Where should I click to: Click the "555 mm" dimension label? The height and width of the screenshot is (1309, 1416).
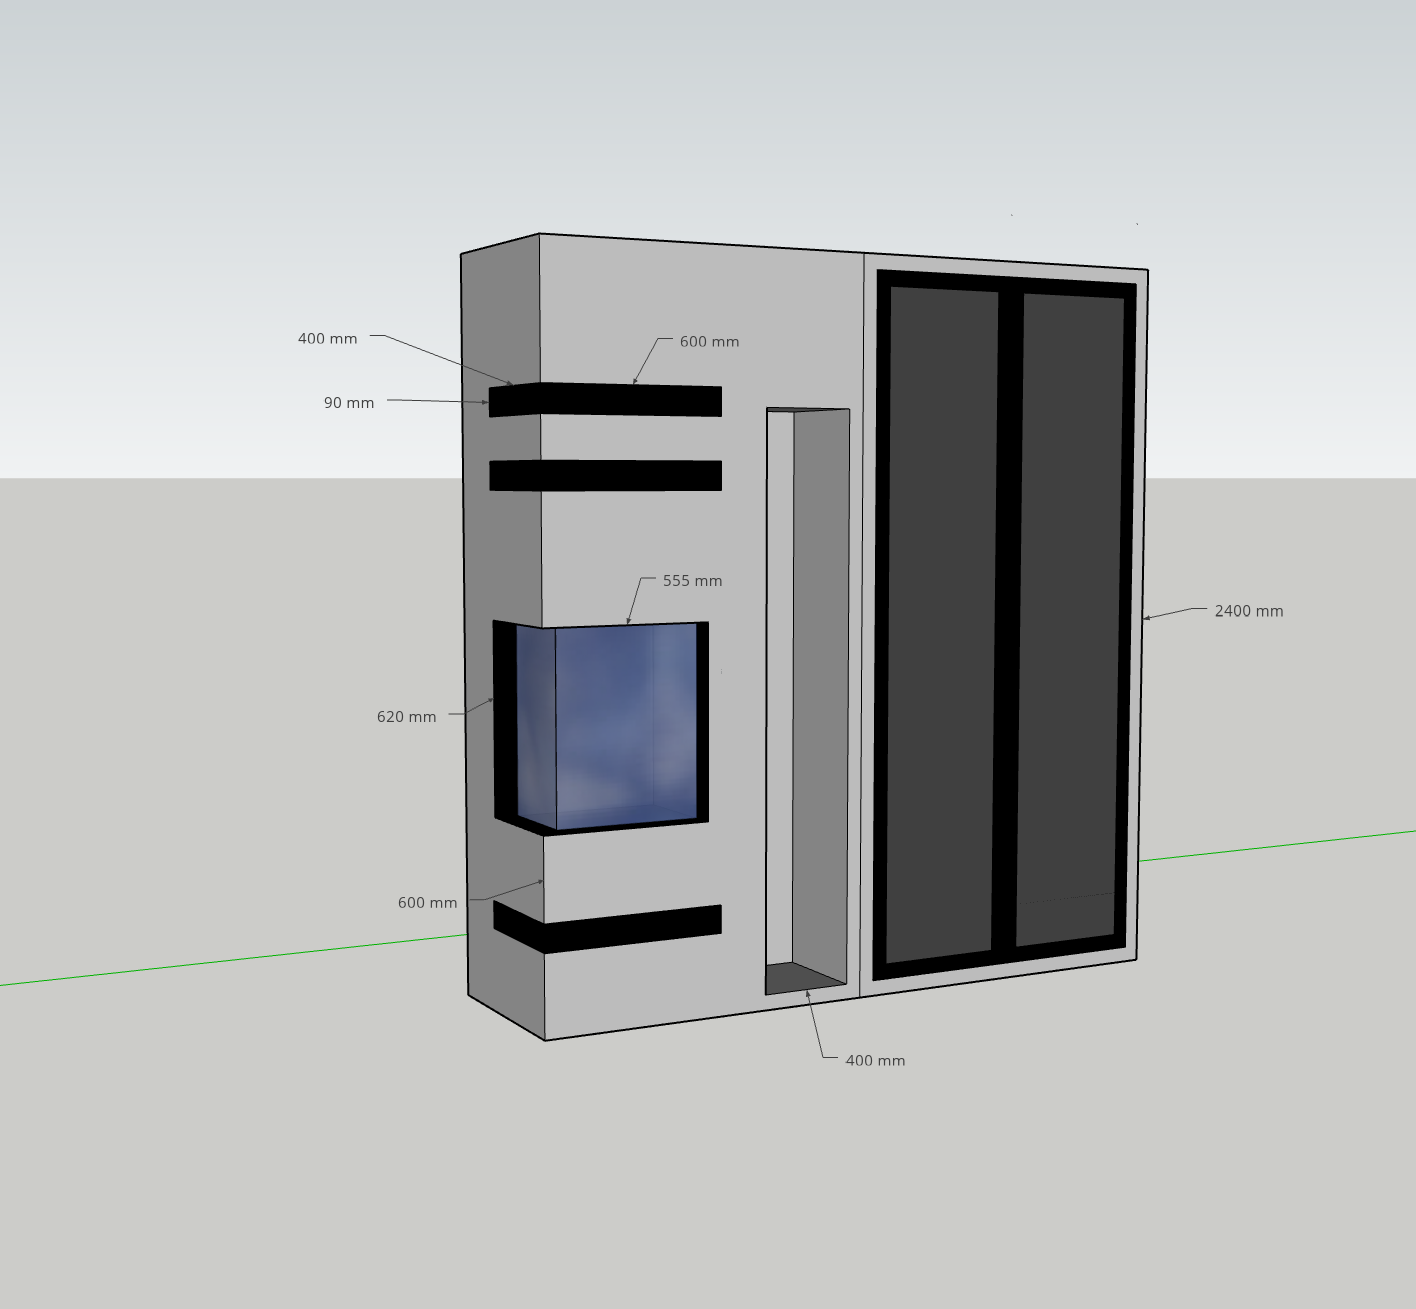click(x=692, y=581)
